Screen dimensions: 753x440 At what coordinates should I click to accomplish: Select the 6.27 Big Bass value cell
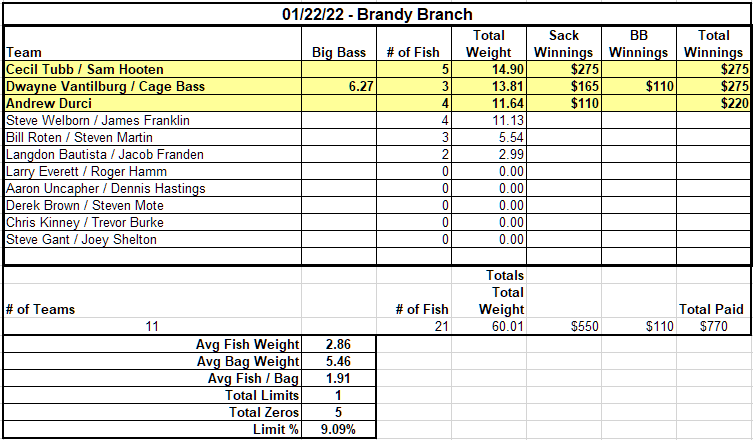pos(339,86)
